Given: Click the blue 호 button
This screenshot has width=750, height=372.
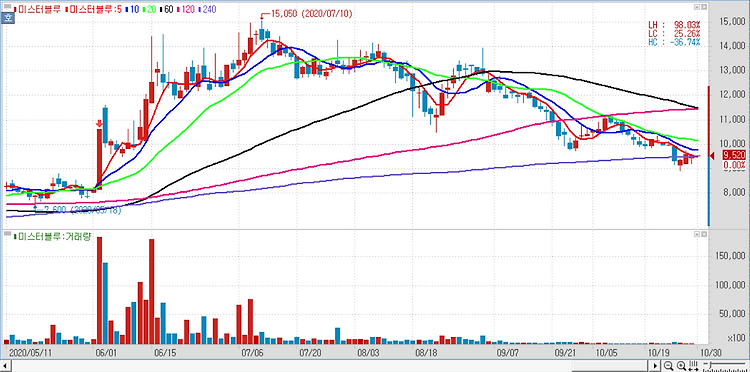Looking at the screenshot, I should [x=7, y=18].
